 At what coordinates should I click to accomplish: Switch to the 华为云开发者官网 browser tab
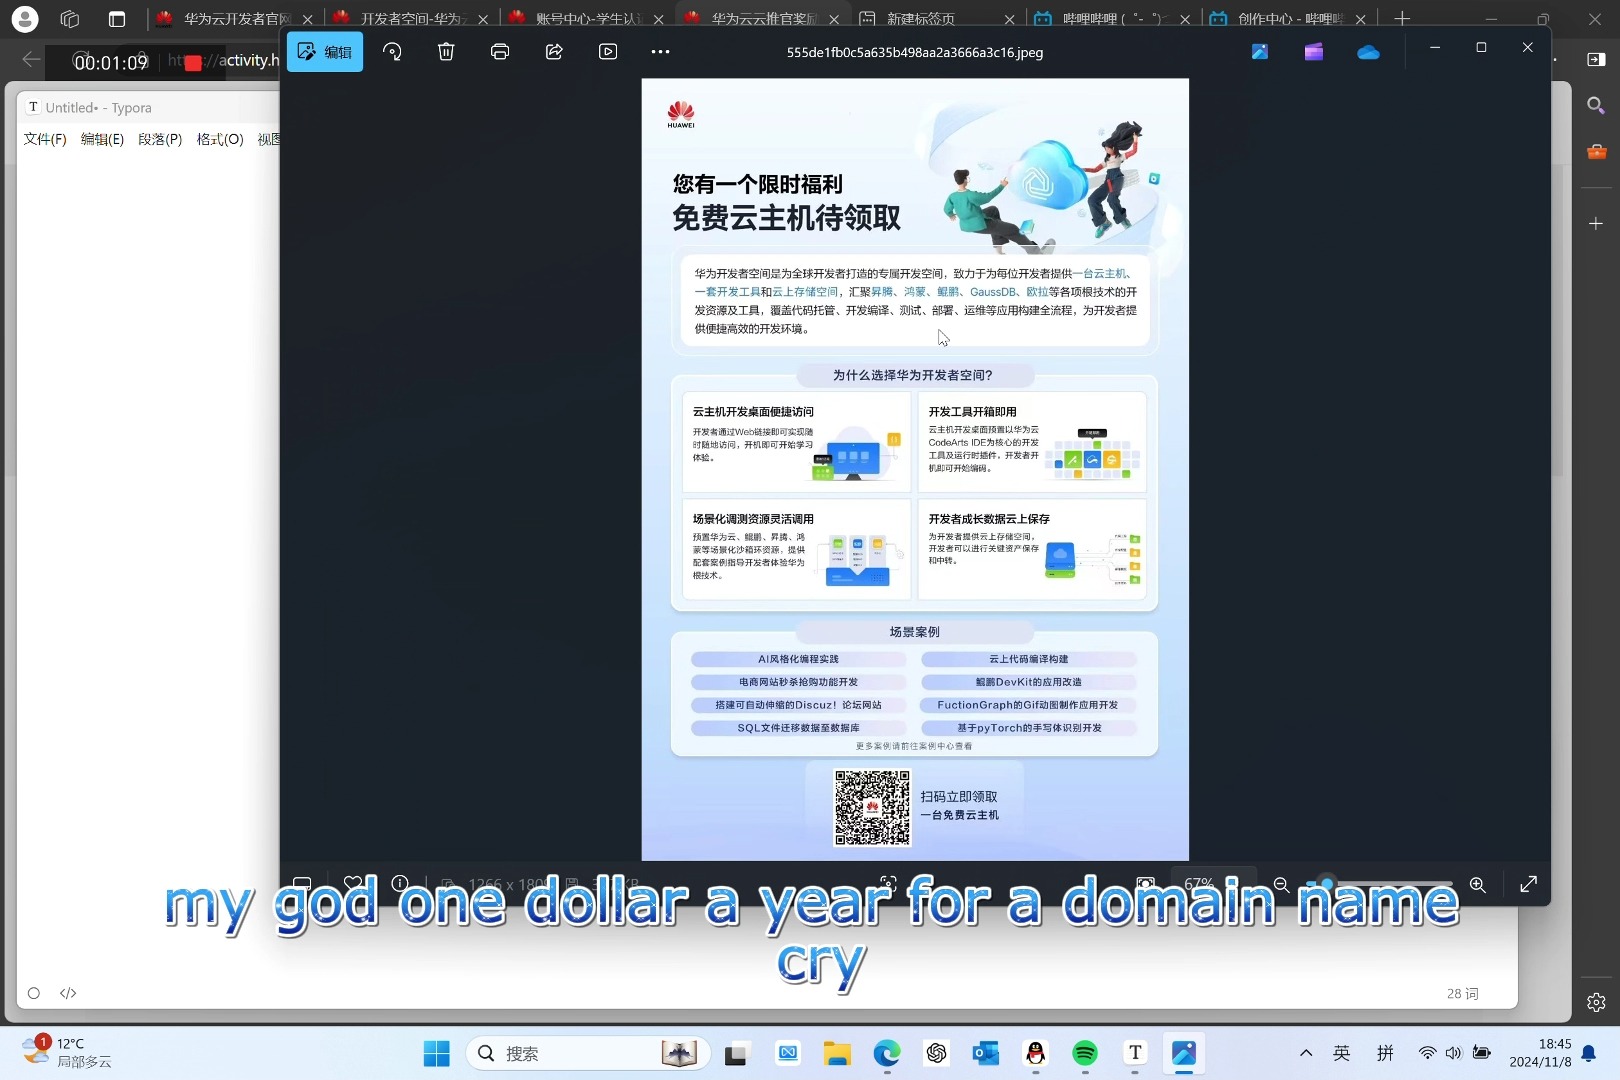coord(234,19)
